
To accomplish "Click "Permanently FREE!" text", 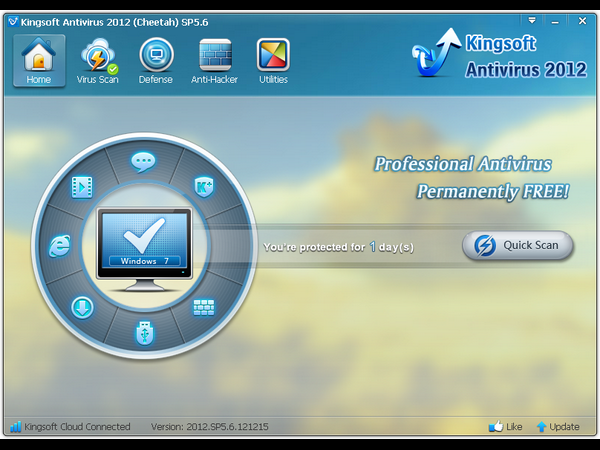I will [493, 191].
